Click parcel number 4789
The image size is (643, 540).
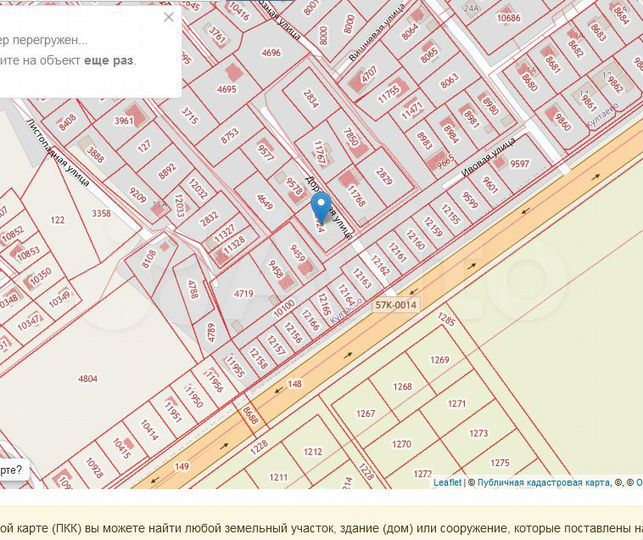[211, 333]
